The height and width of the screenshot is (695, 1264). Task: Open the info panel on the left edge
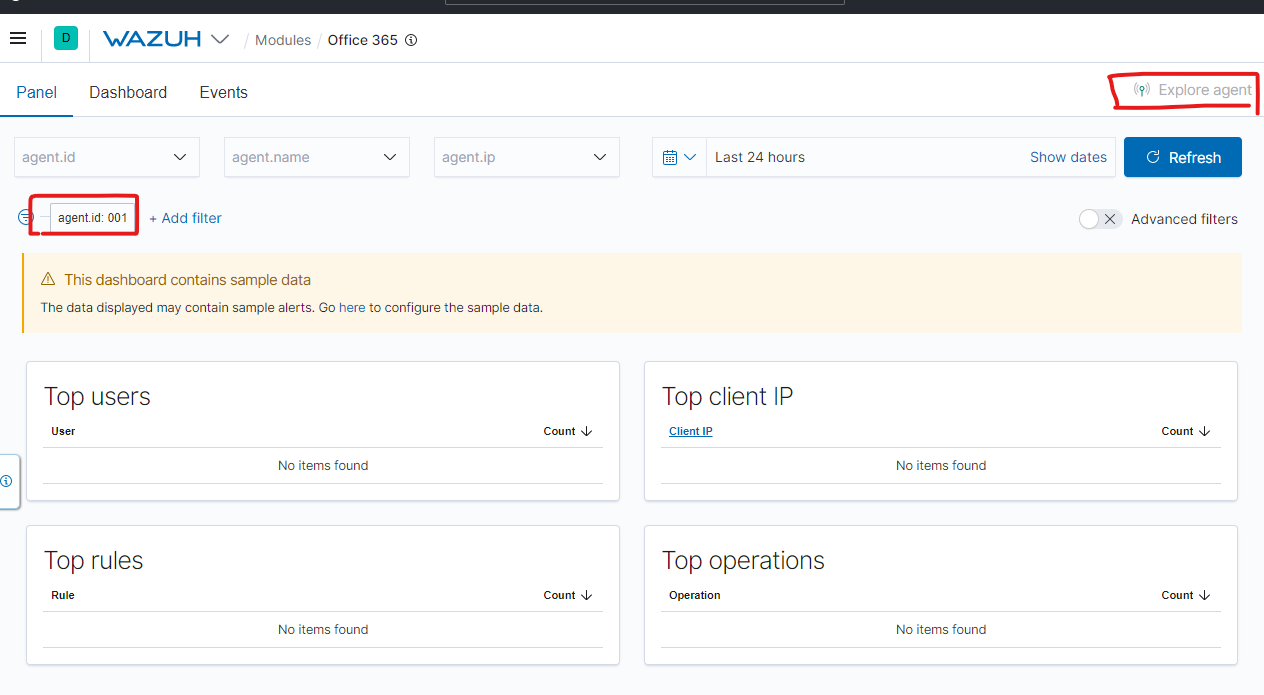[8, 481]
